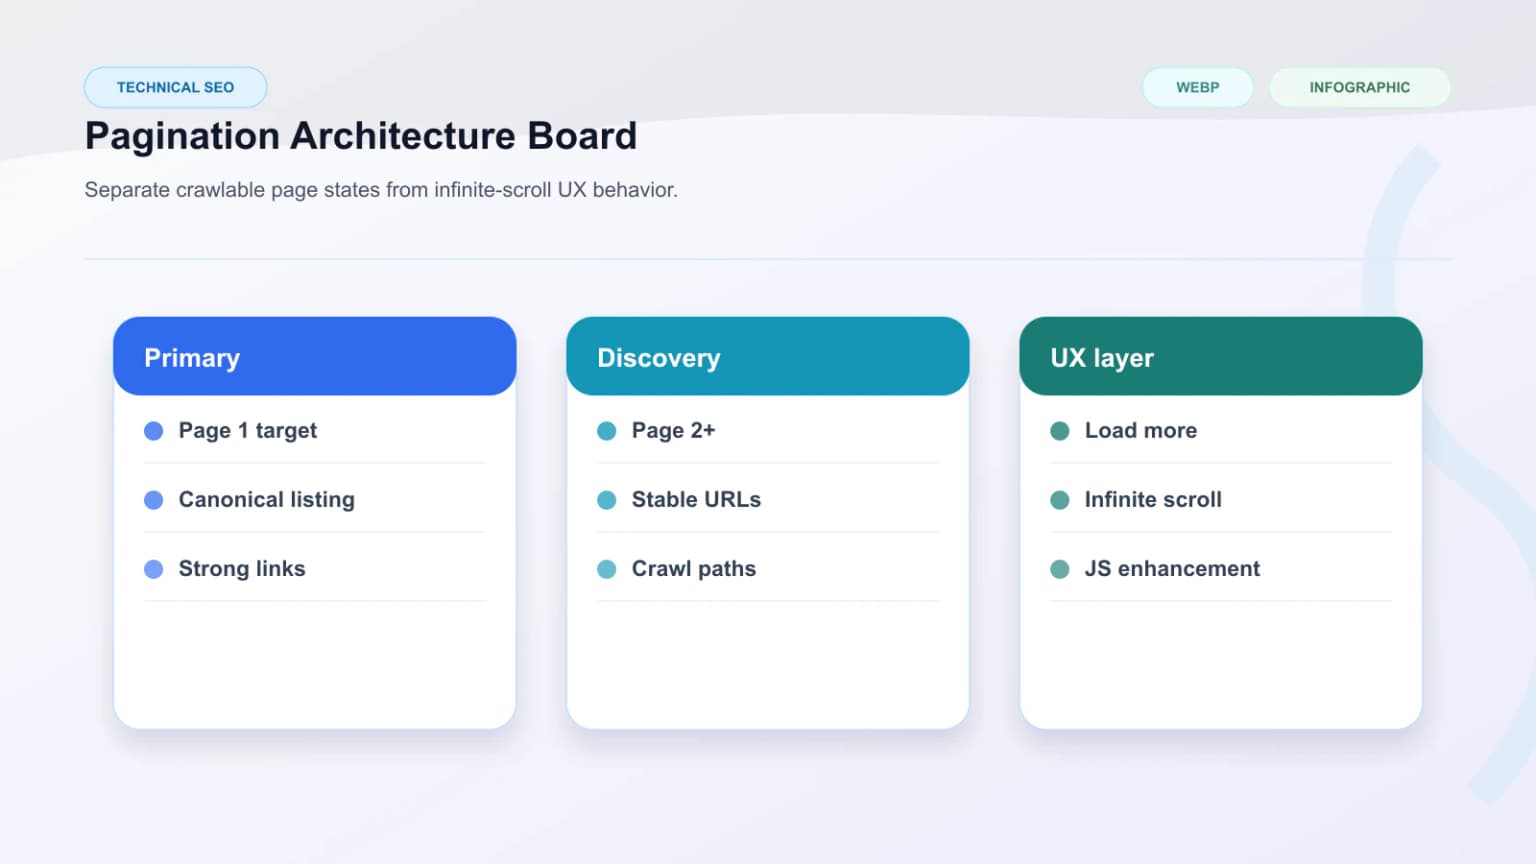Screen dimensions: 1536x864
Task: Click the teal bullet beside Page 2+
Action: click(607, 431)
